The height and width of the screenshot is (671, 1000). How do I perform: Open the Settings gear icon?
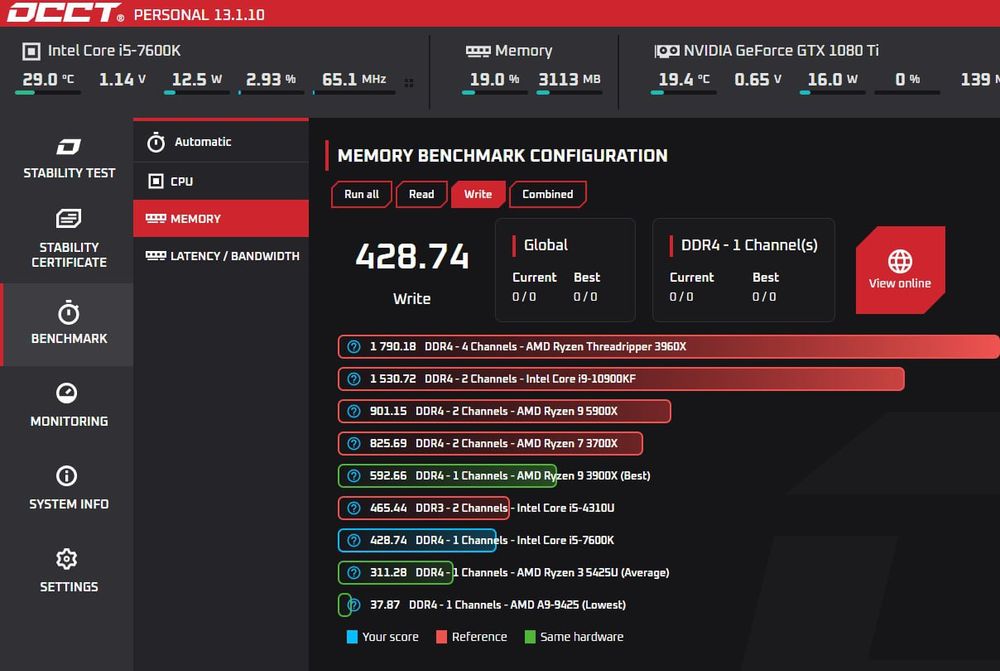67,559
